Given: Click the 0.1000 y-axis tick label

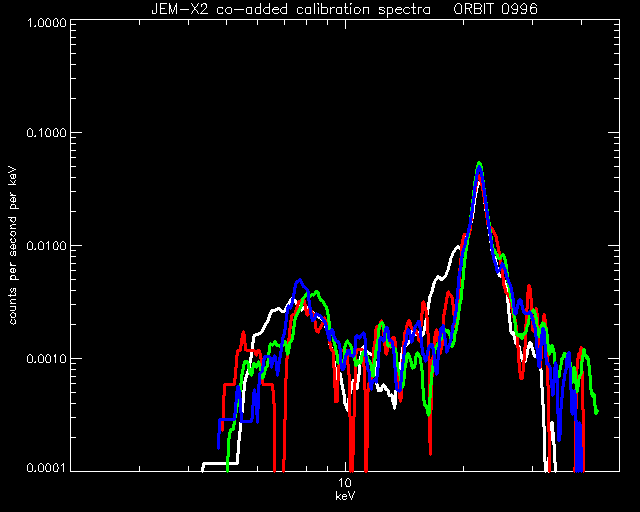Looking at the screenshot, I should pos(46,133).
